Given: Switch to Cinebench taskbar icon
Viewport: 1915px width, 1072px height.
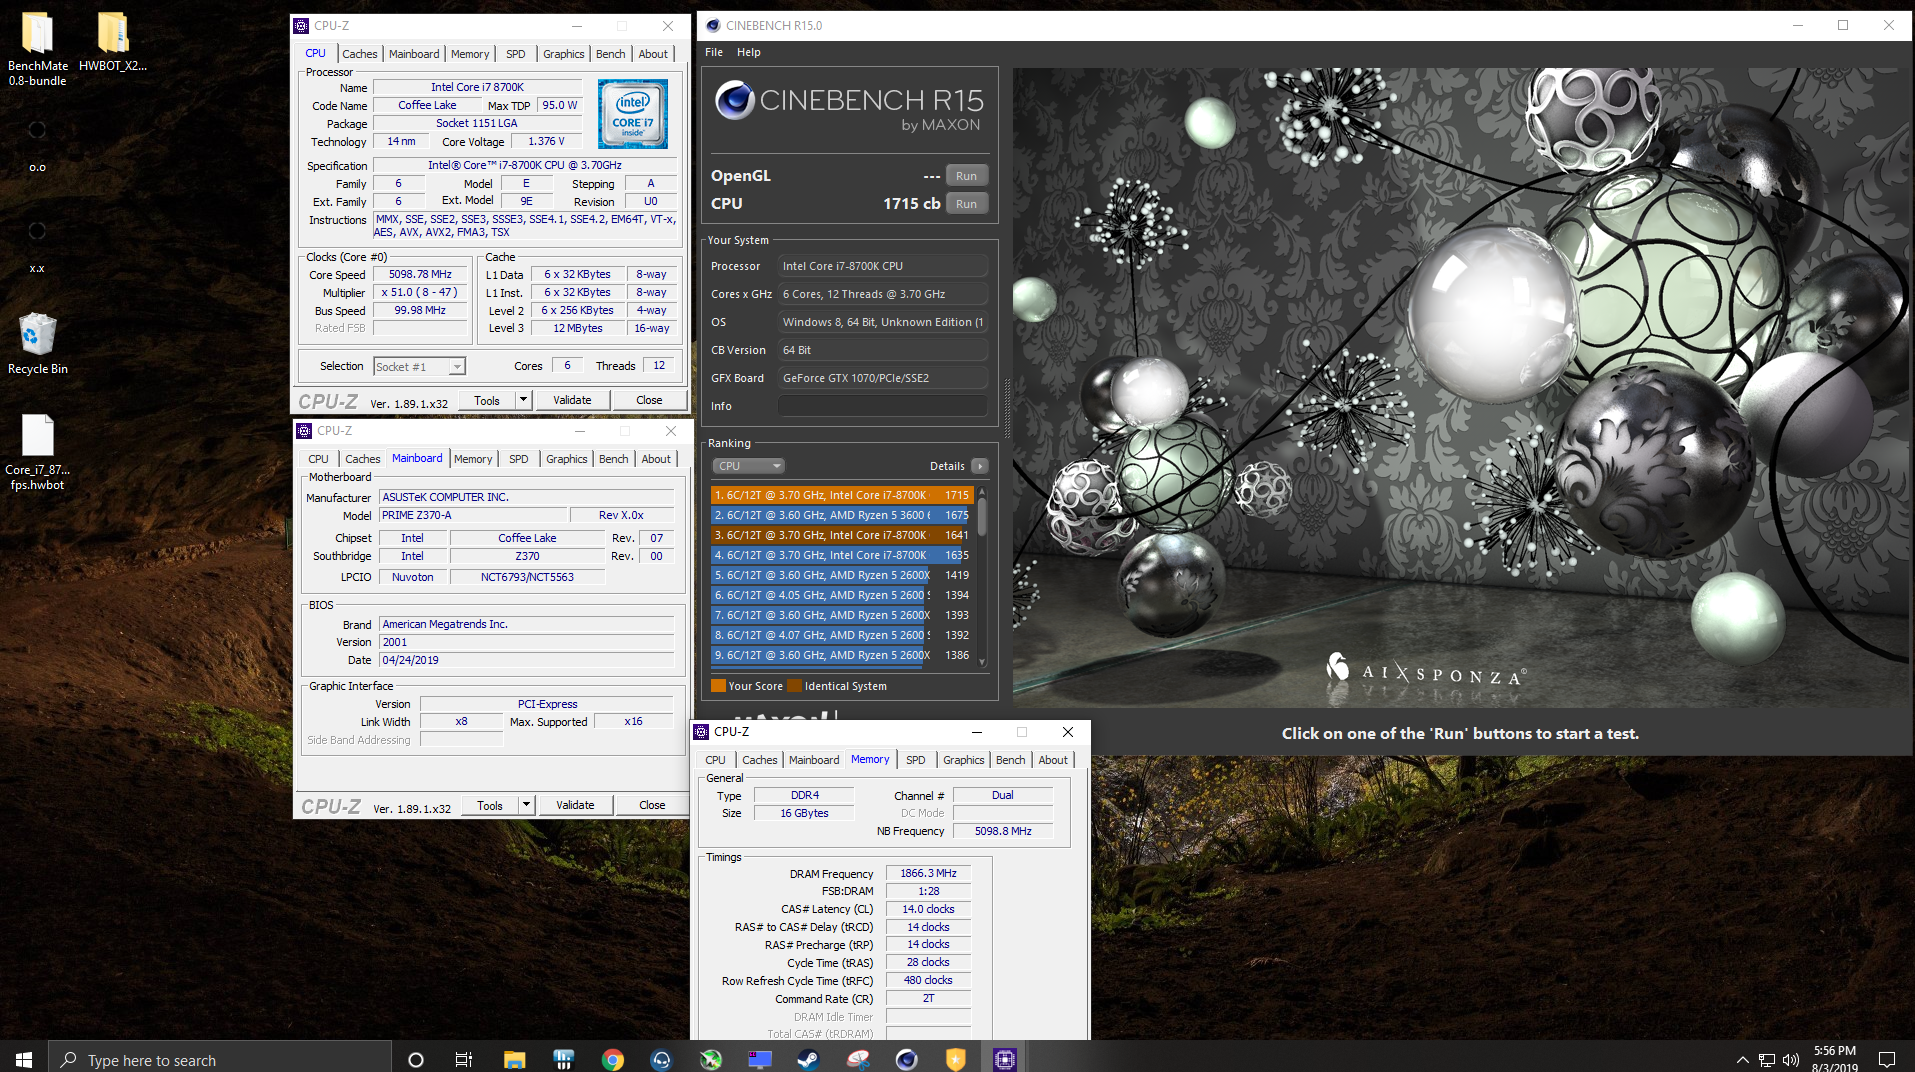Looking at the screenshot, I should [906, 1059].
